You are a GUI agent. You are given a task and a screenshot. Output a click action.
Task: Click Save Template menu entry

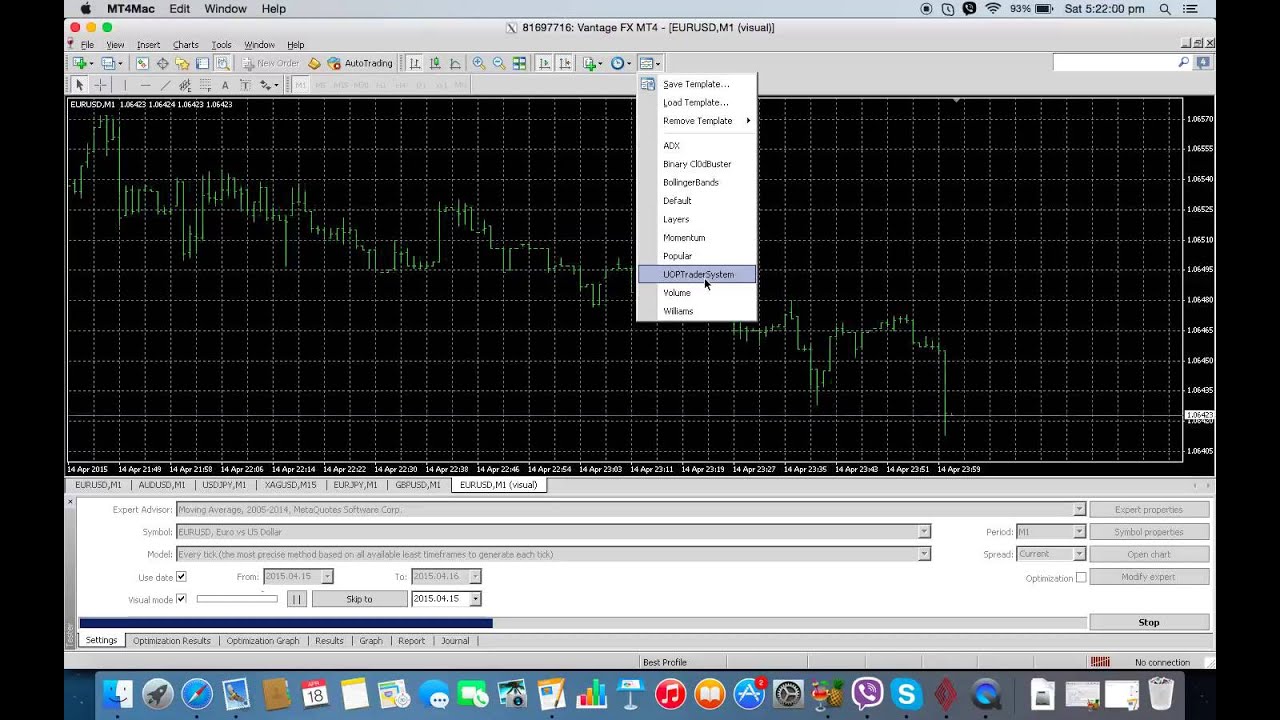697,84
